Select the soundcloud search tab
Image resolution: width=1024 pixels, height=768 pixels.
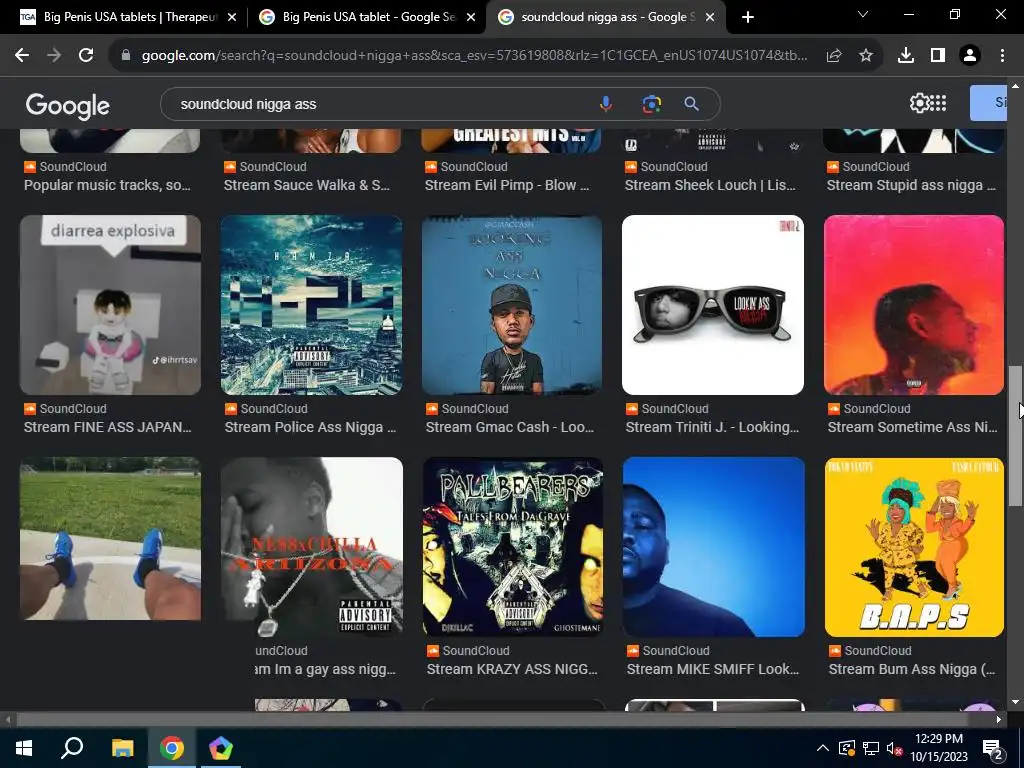pyautogui.click(x=605, y=17)
